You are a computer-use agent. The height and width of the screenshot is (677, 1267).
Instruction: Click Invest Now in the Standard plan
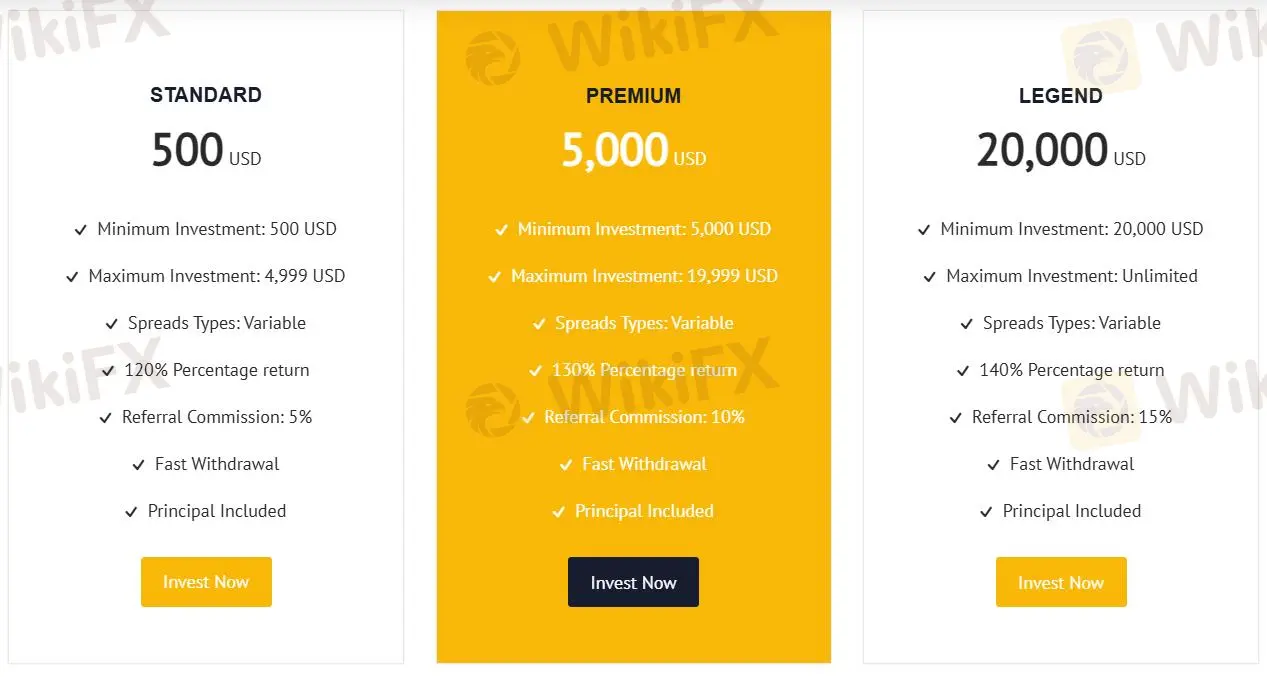[x=206, y=582]
